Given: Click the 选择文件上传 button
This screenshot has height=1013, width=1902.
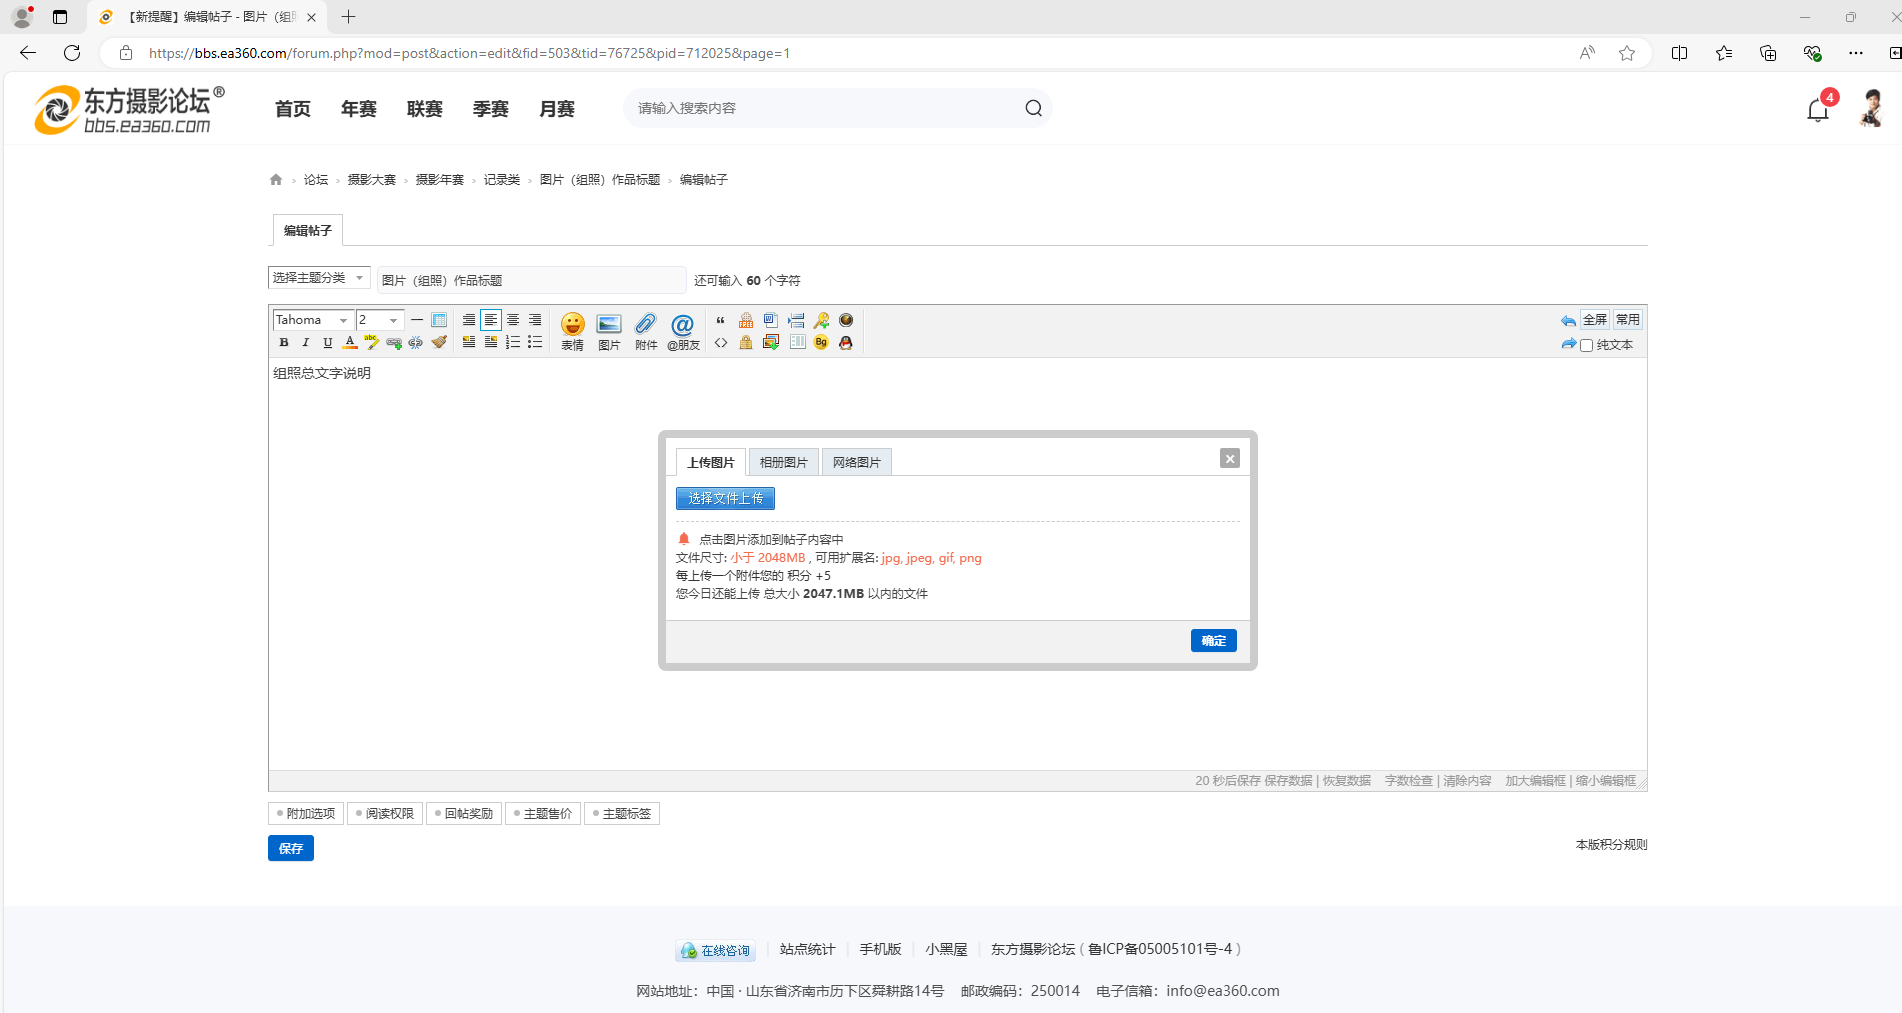Looking at the screenshot, I should coord(725,498).
